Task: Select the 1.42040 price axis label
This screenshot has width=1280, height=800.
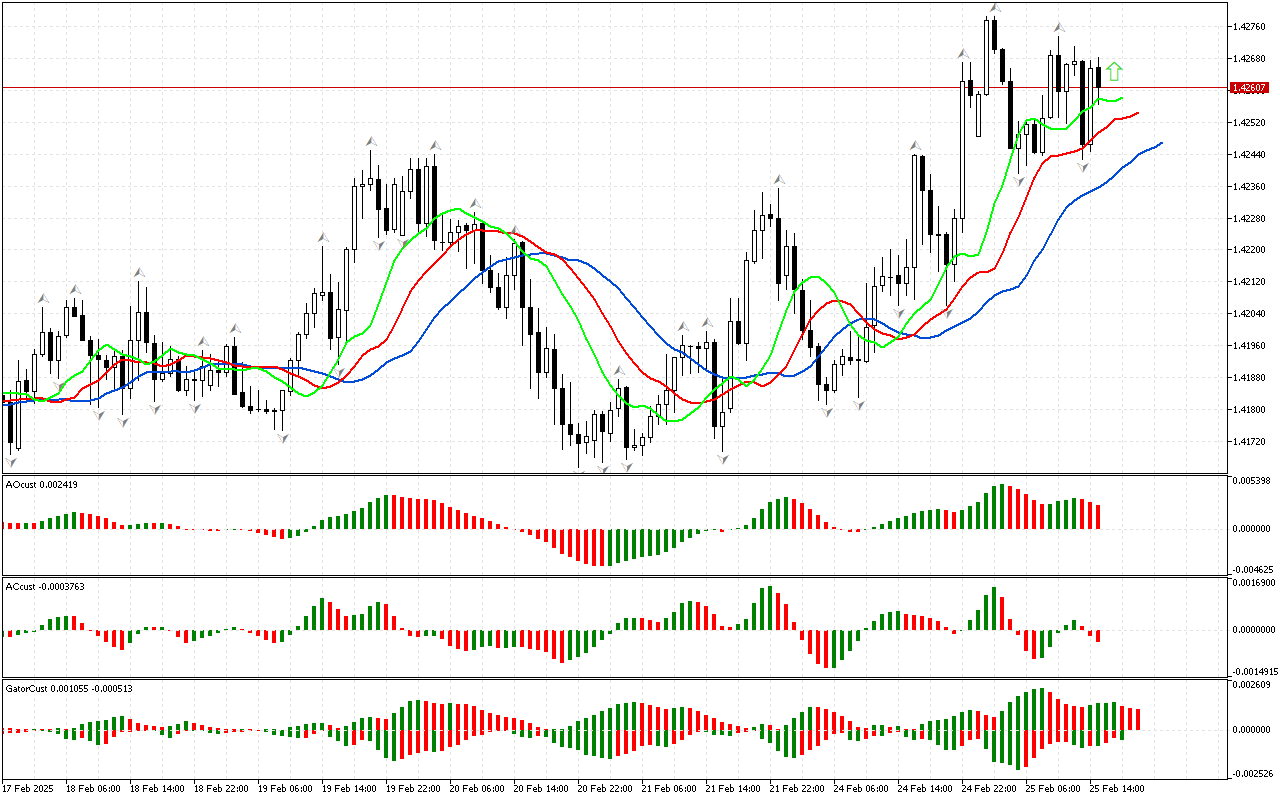Action: [x=1251, y=314]
